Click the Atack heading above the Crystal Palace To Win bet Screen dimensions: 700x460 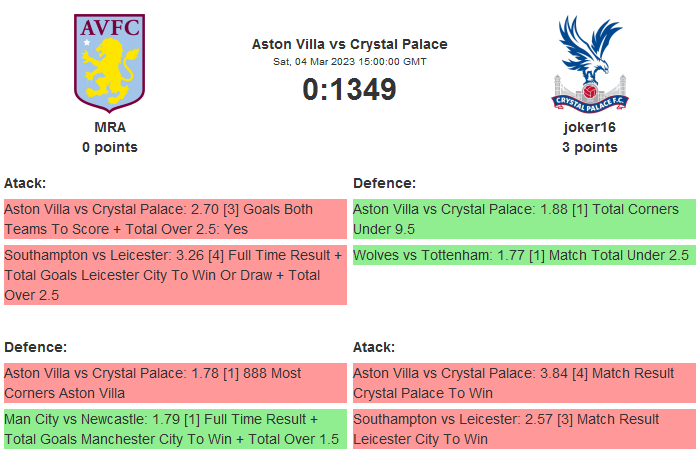(374, 347)
